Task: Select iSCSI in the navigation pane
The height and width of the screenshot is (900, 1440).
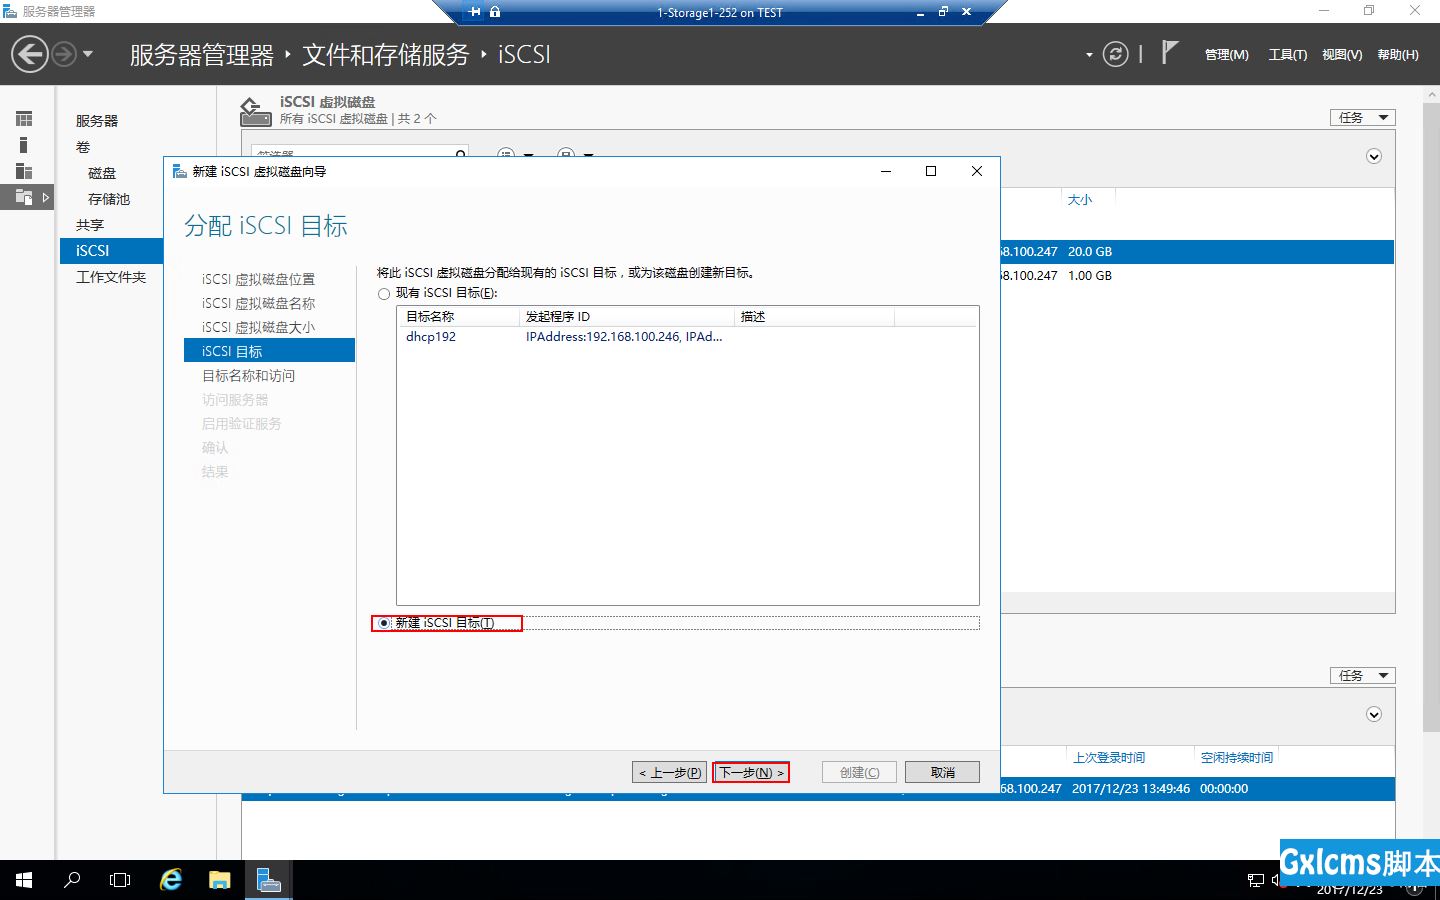Action: pos(111,251)
